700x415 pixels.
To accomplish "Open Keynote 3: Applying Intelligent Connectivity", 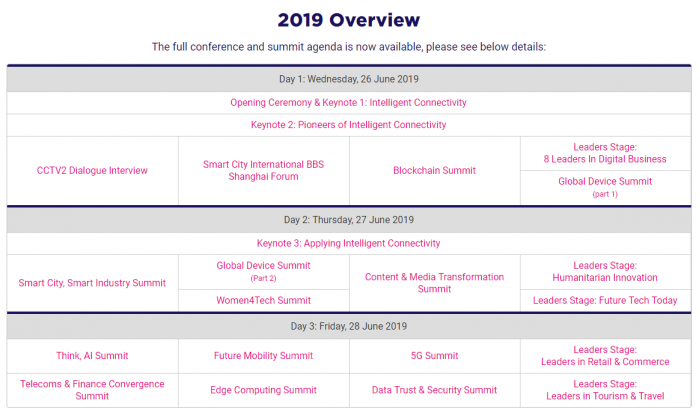I will click(348, 243).
